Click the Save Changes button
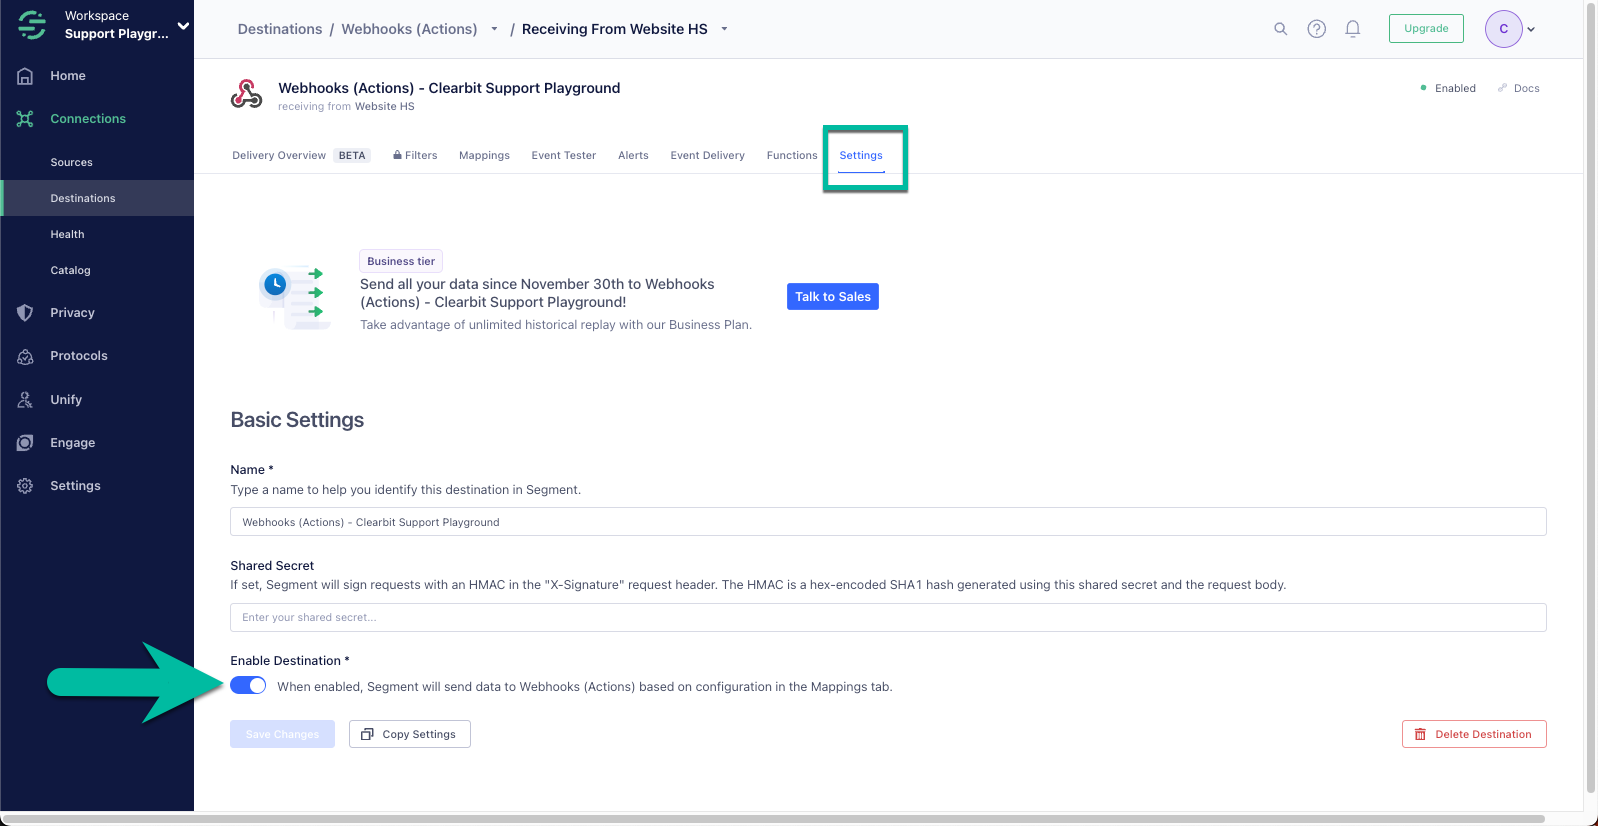The width and height of the screenshot is (1598, 826). pos(282,734)
